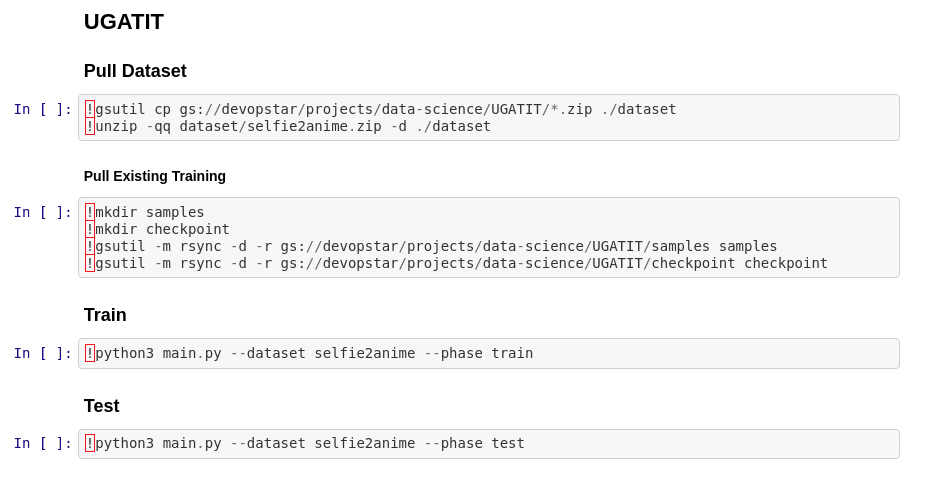Screen dimensions: 929x478
Task: Click the "Pull Dataset" section heading
Action: 135,71
